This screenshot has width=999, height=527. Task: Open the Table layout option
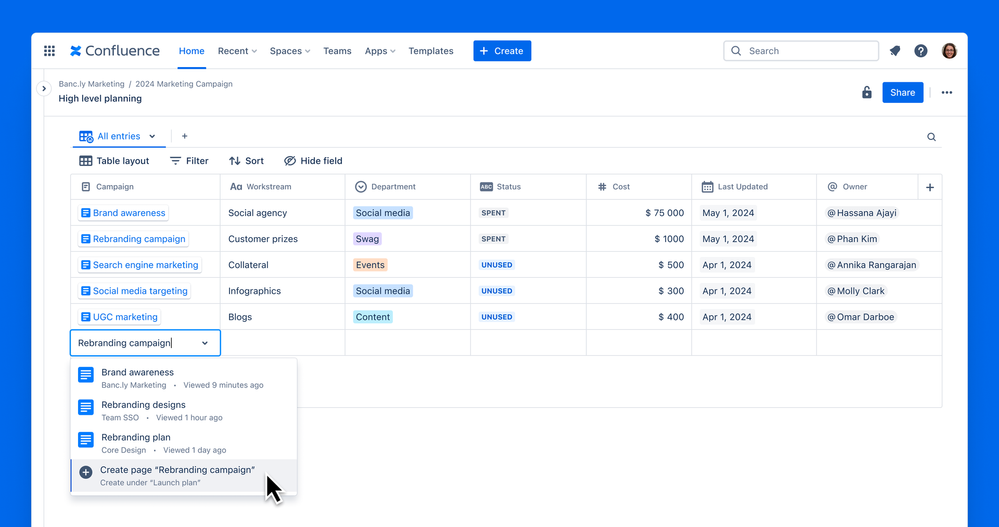(114, 161)
